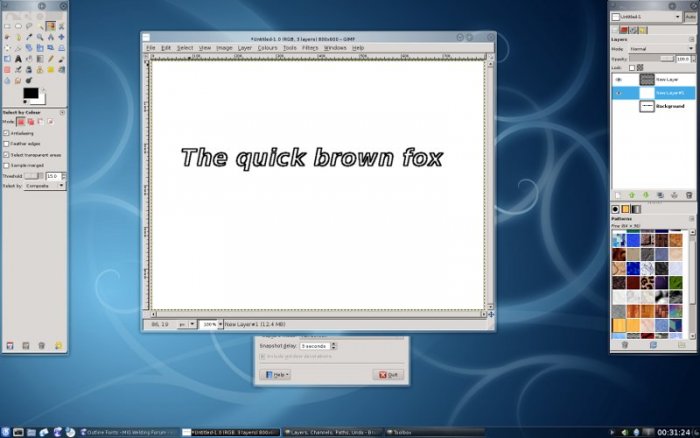
Task: Click the Auto button in Layers dock
Action: 691,17
